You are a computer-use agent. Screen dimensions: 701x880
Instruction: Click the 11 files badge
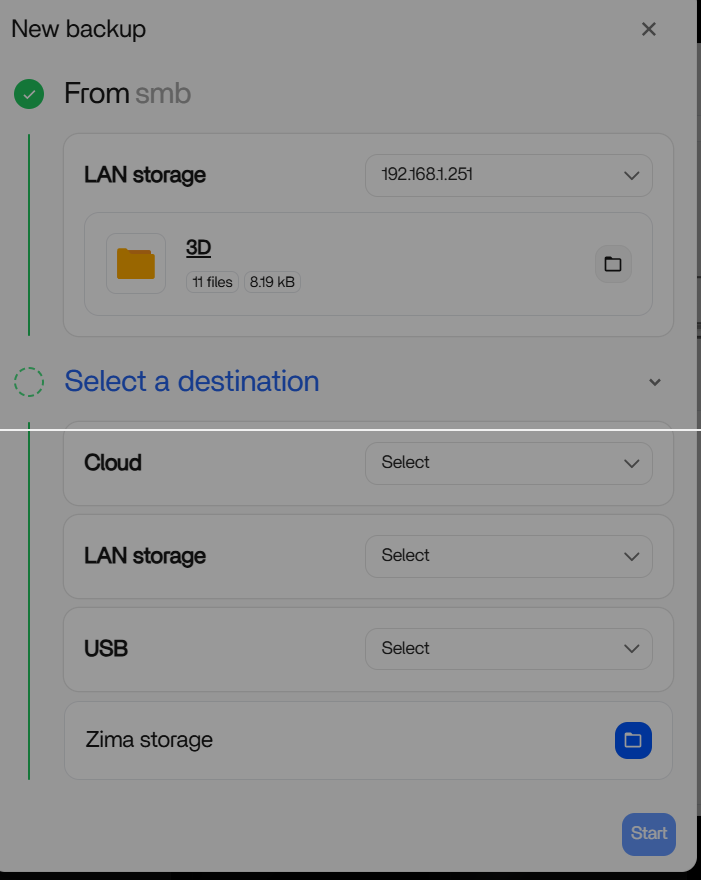(212, 282)
